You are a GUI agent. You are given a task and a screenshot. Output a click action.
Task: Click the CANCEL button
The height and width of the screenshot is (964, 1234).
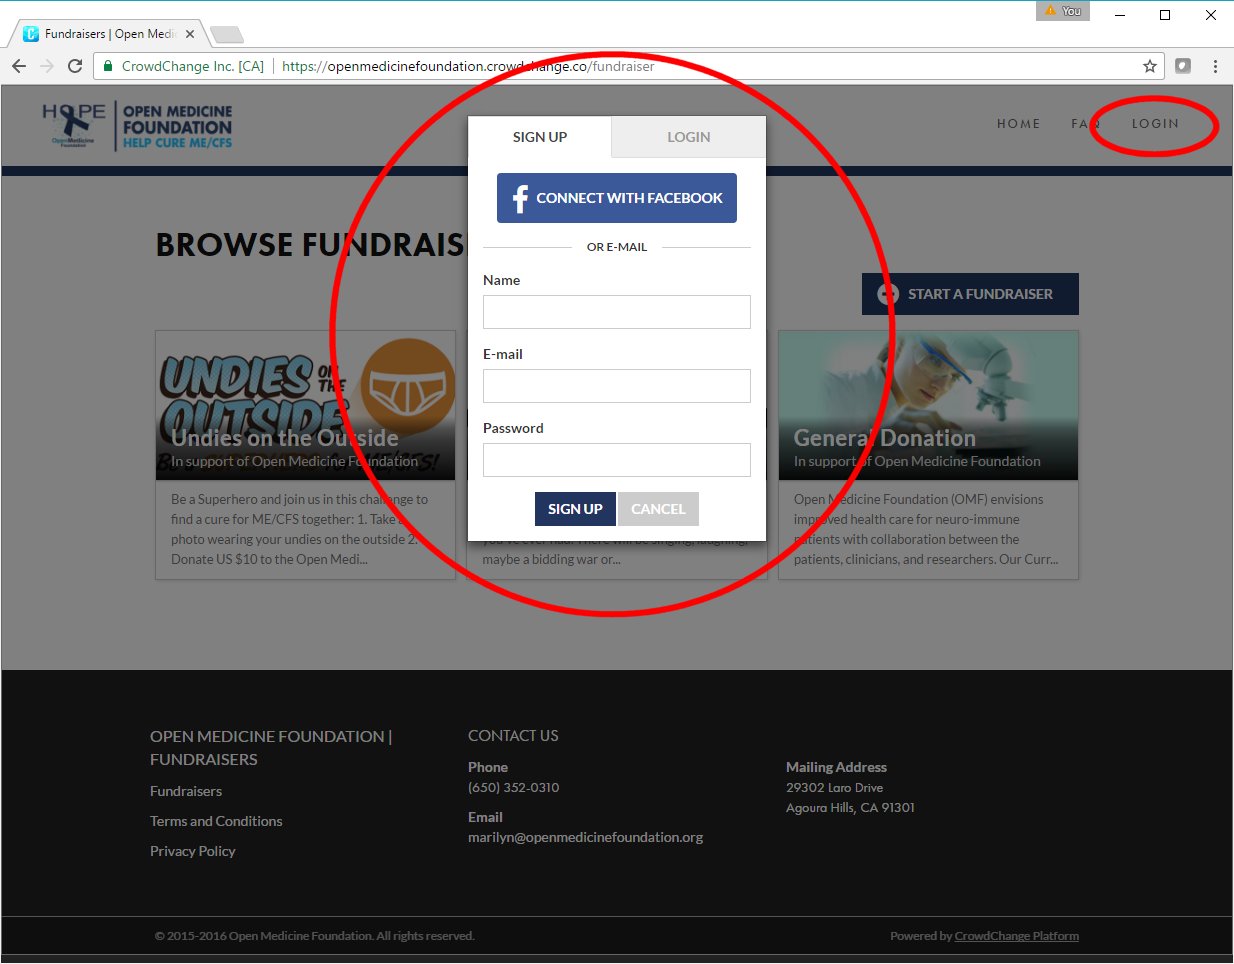[x=658, y=509]
